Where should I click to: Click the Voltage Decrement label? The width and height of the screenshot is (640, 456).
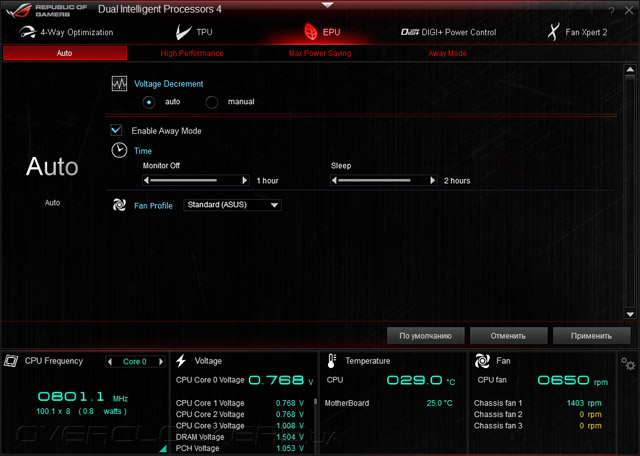point(169,84)
